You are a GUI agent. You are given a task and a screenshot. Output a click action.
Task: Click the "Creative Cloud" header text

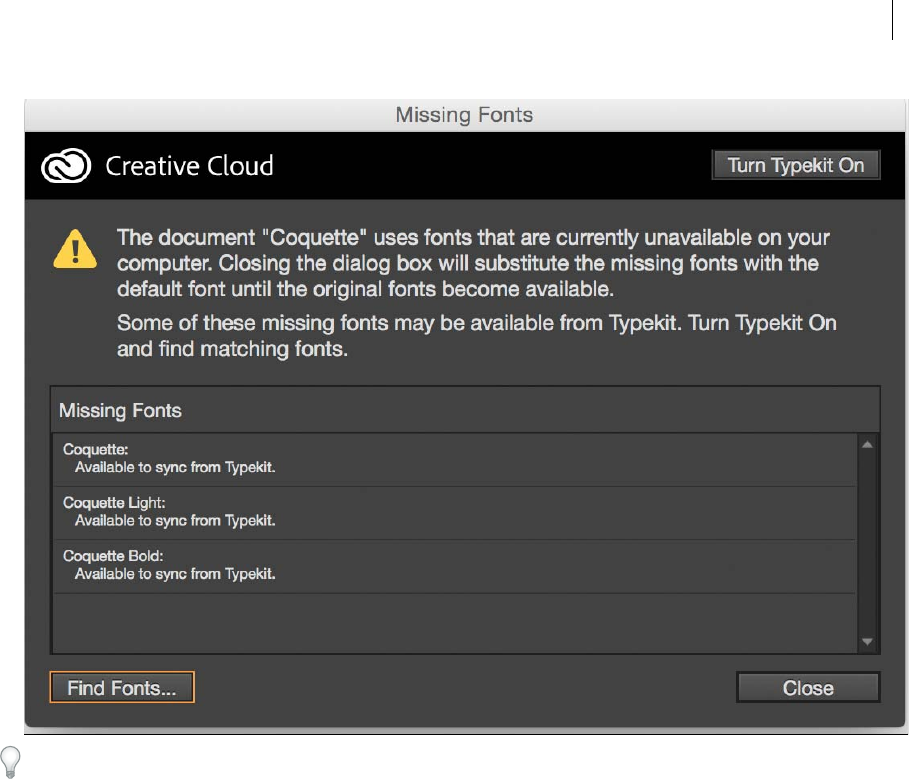click(189, 166)
